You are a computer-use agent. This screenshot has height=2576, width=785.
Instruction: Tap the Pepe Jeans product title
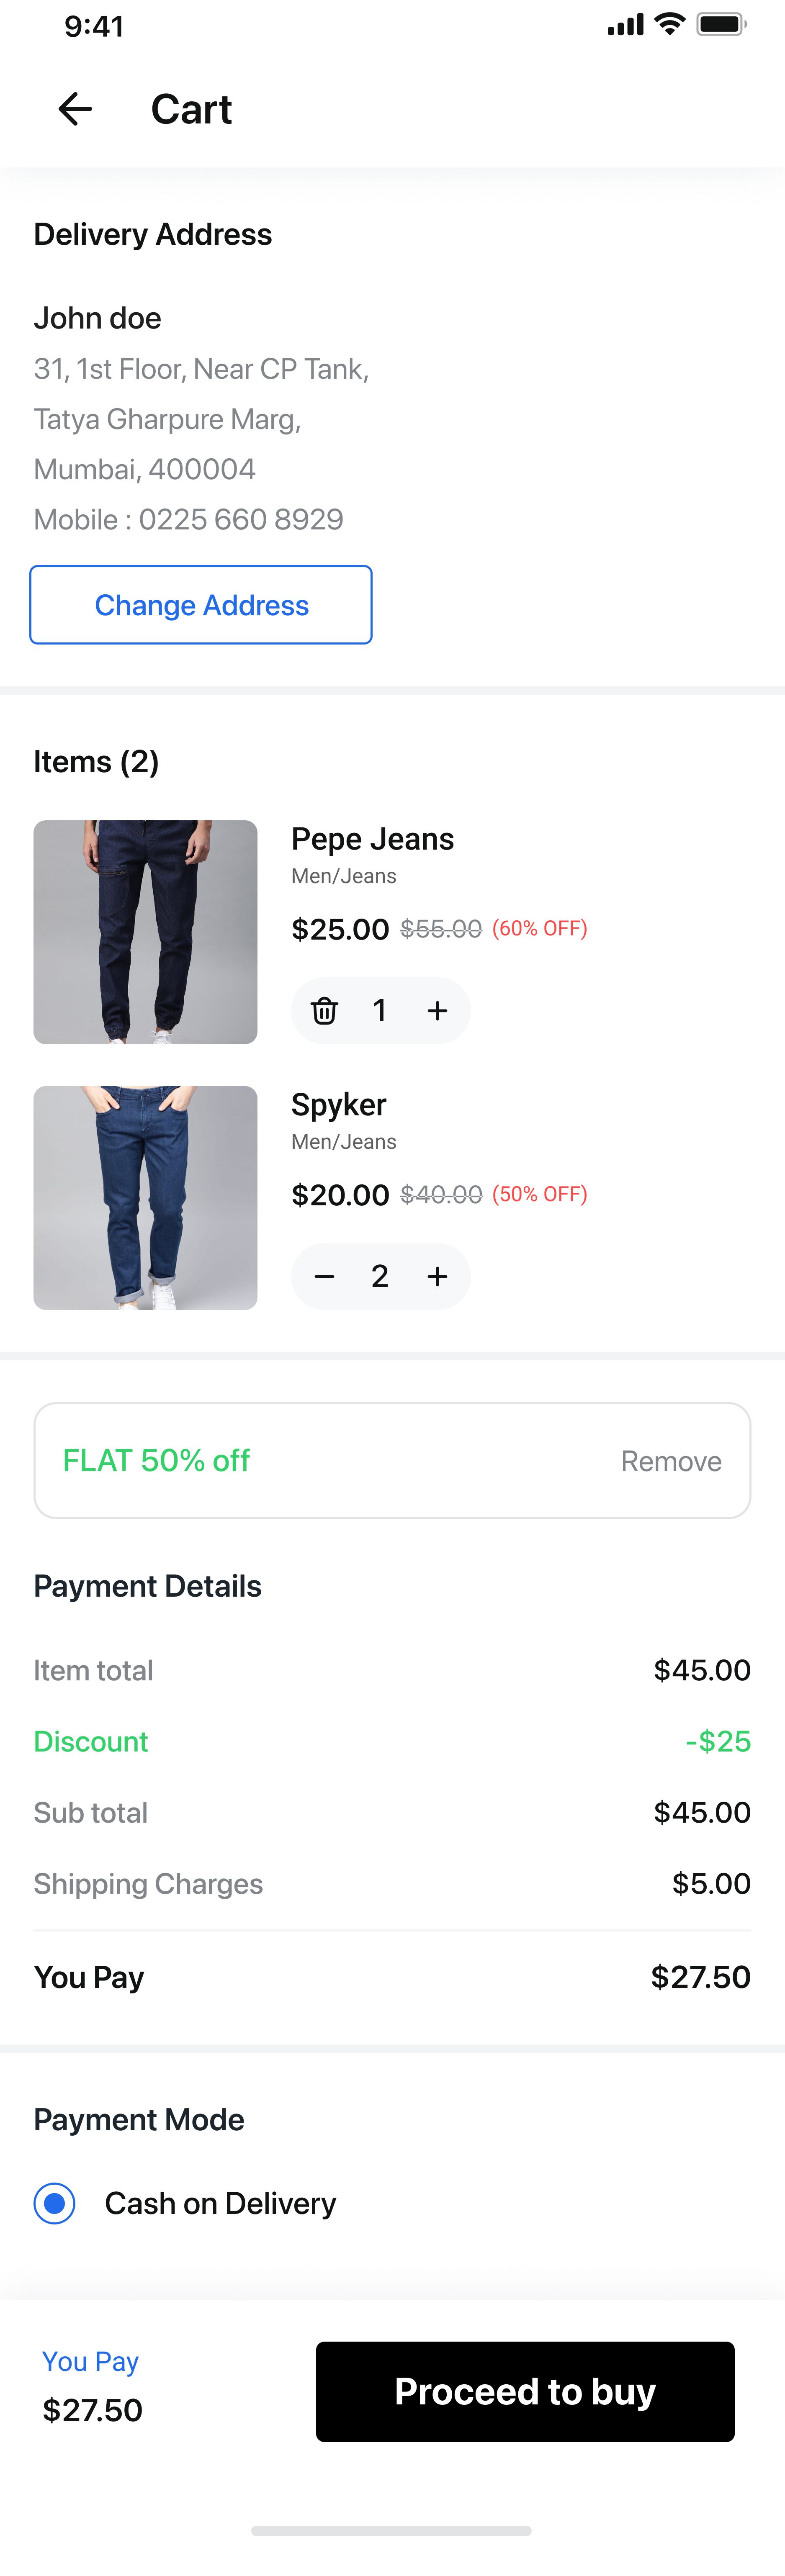[372, 839]
